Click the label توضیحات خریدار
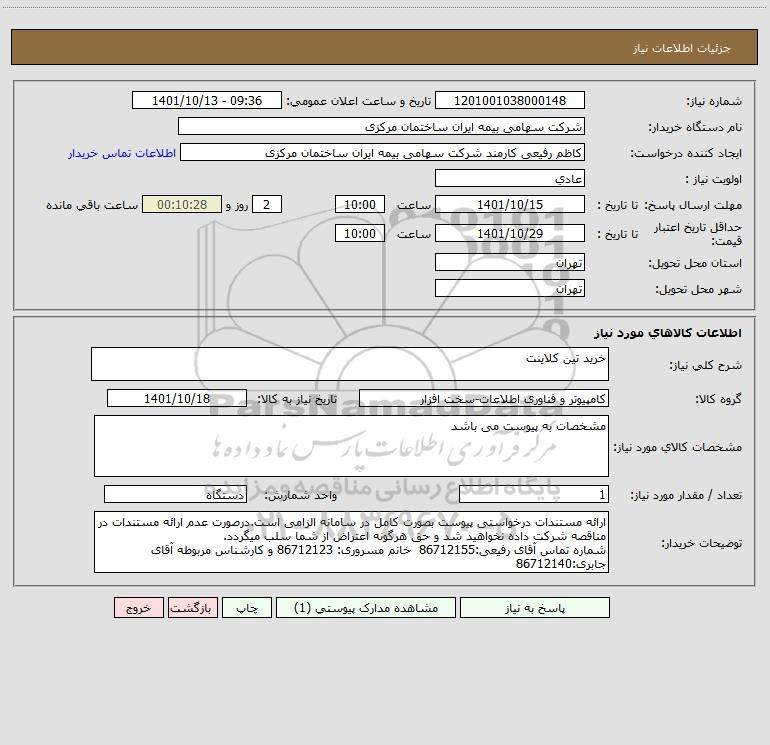The width and height of the screenshot is (770, 745). 702,543
